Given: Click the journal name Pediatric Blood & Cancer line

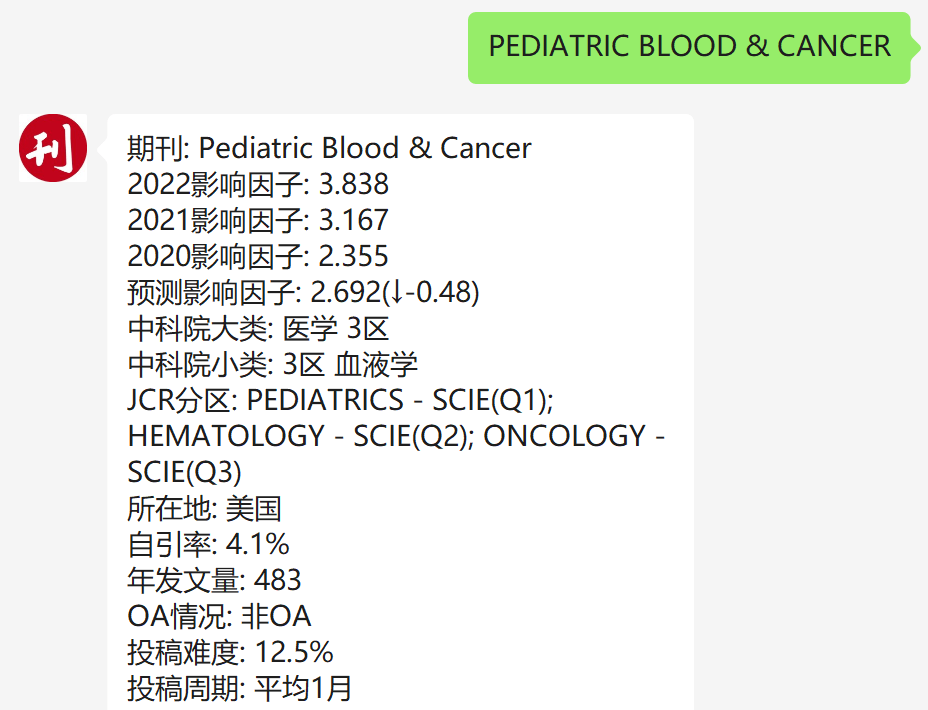Looking at the screenshot, I should click(x=329, y=148).
